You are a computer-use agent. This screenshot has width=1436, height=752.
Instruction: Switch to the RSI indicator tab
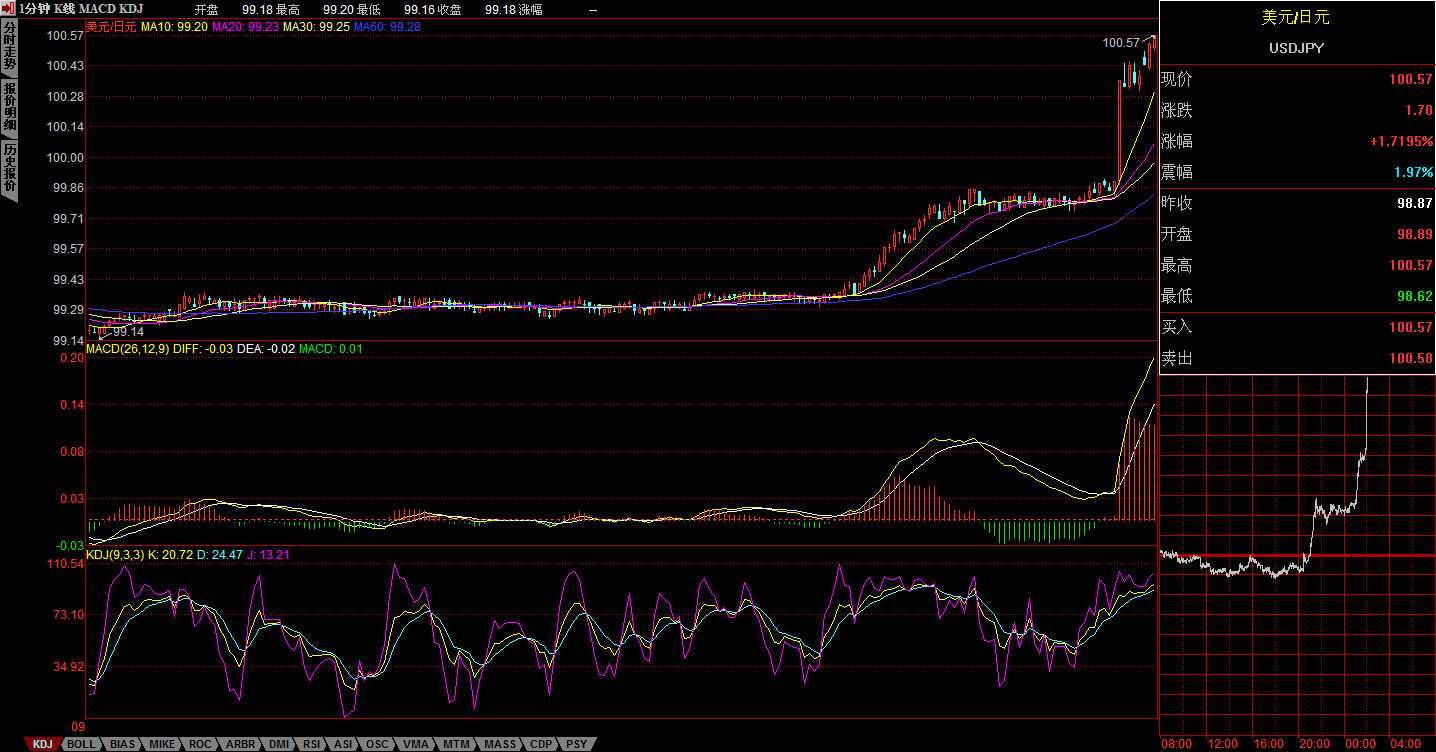[312, 745]
